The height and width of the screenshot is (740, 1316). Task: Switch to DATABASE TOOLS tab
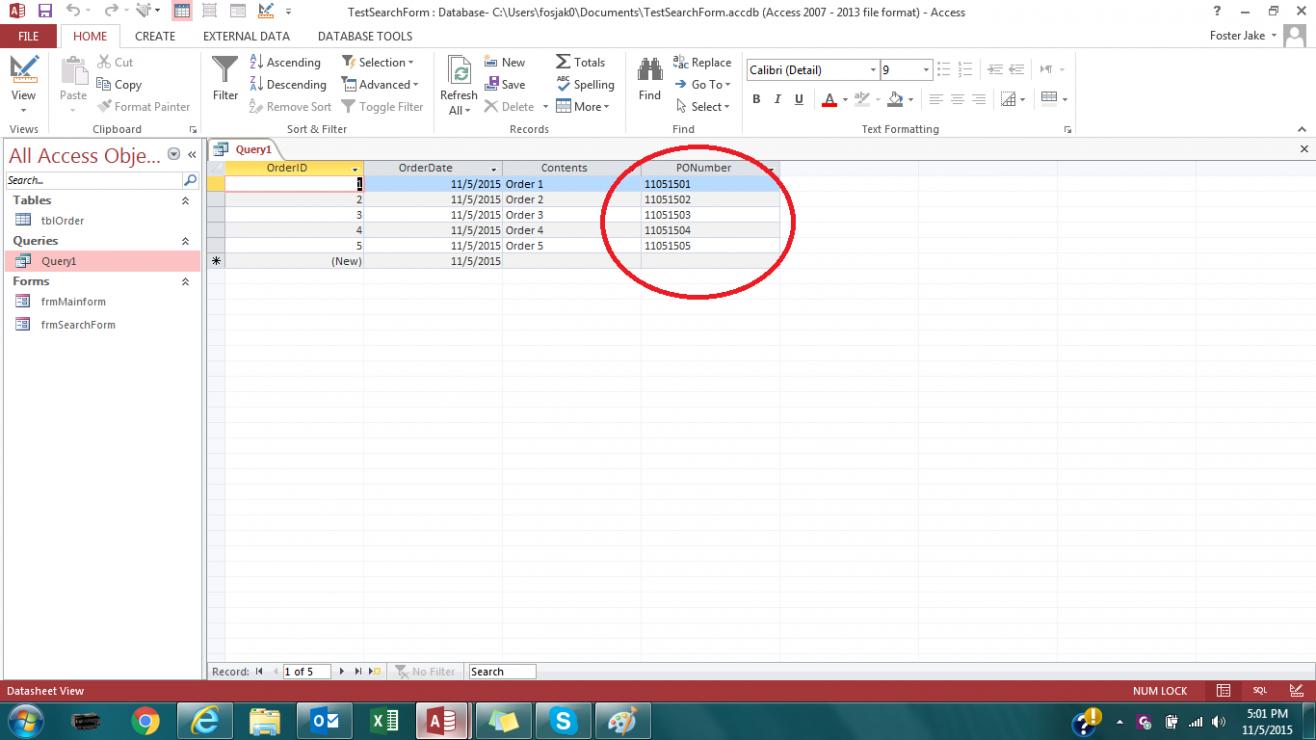point(365,36)
